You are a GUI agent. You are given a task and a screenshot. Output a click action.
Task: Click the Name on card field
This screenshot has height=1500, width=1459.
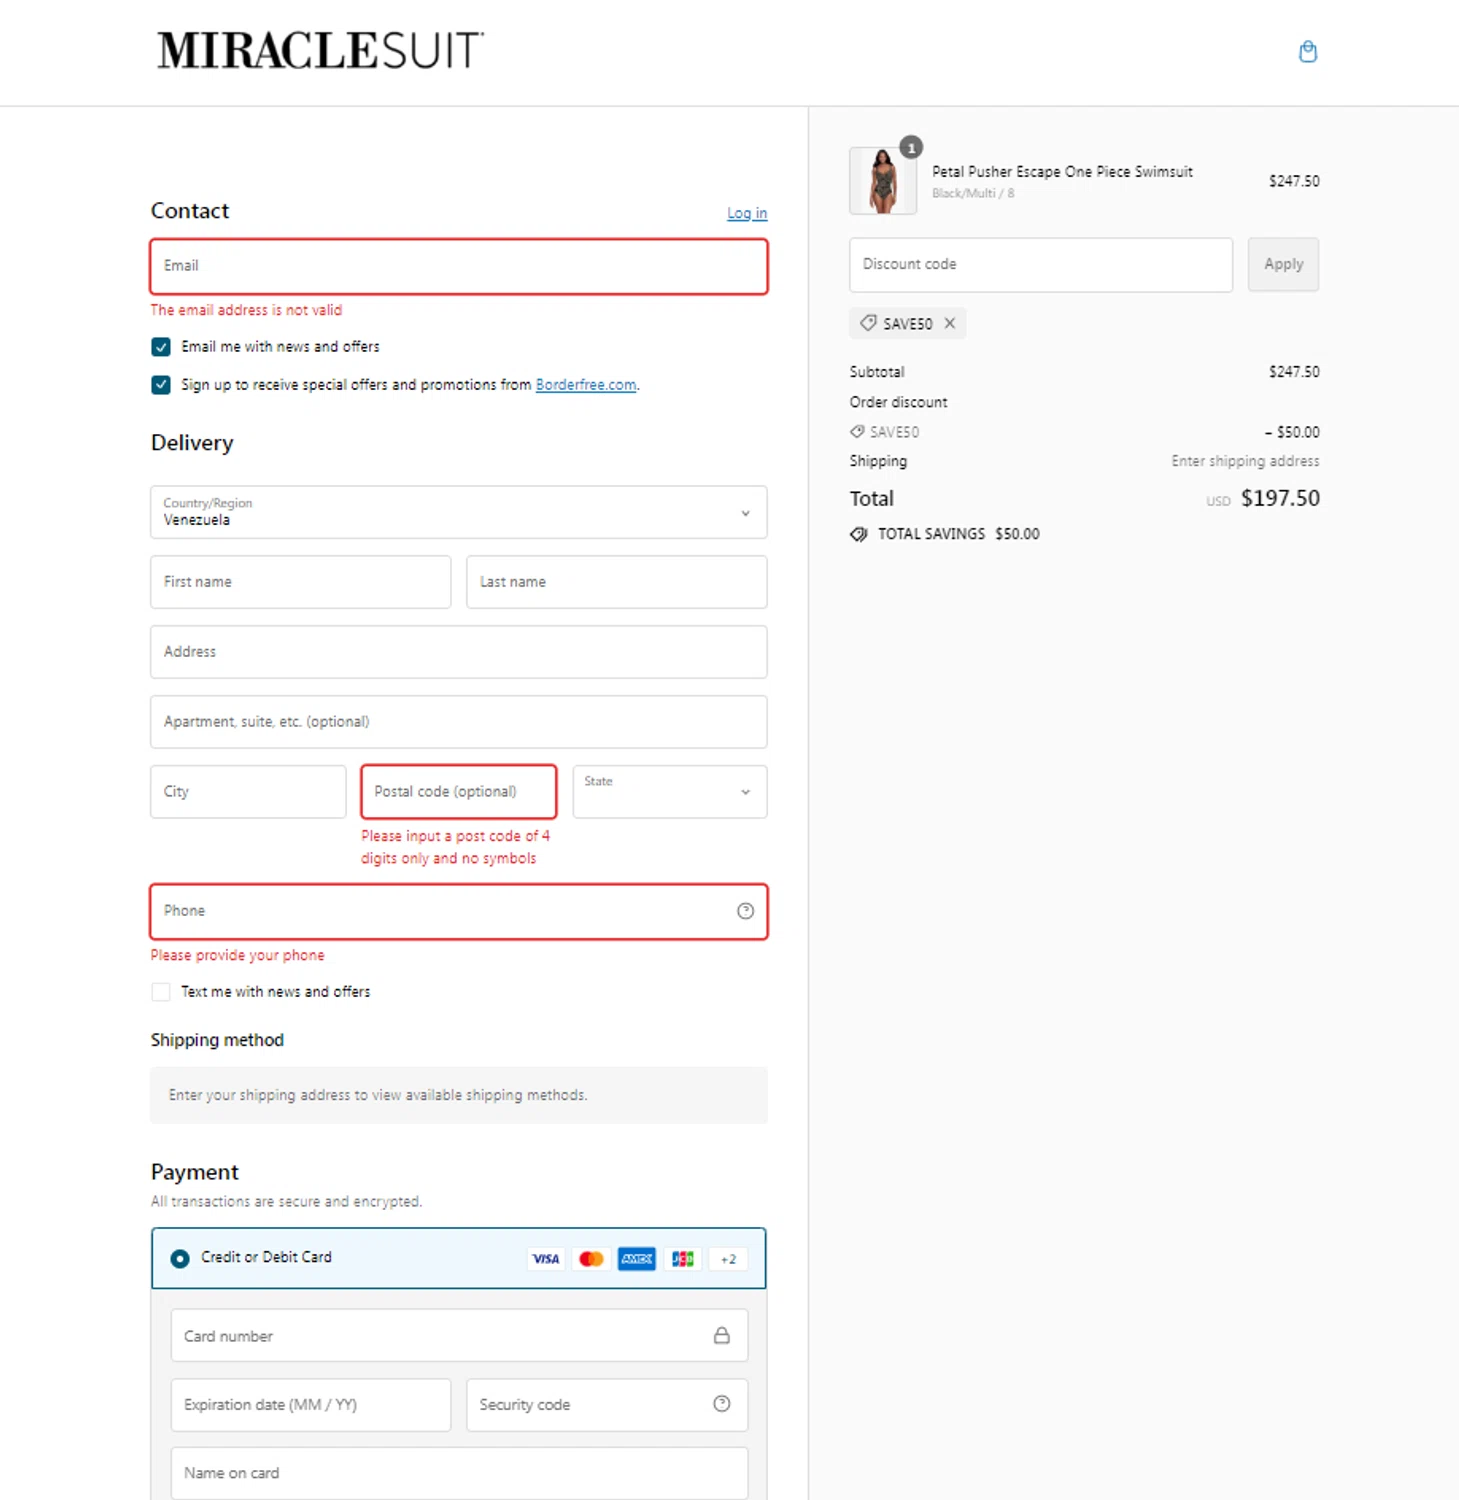coord(459,1473)
